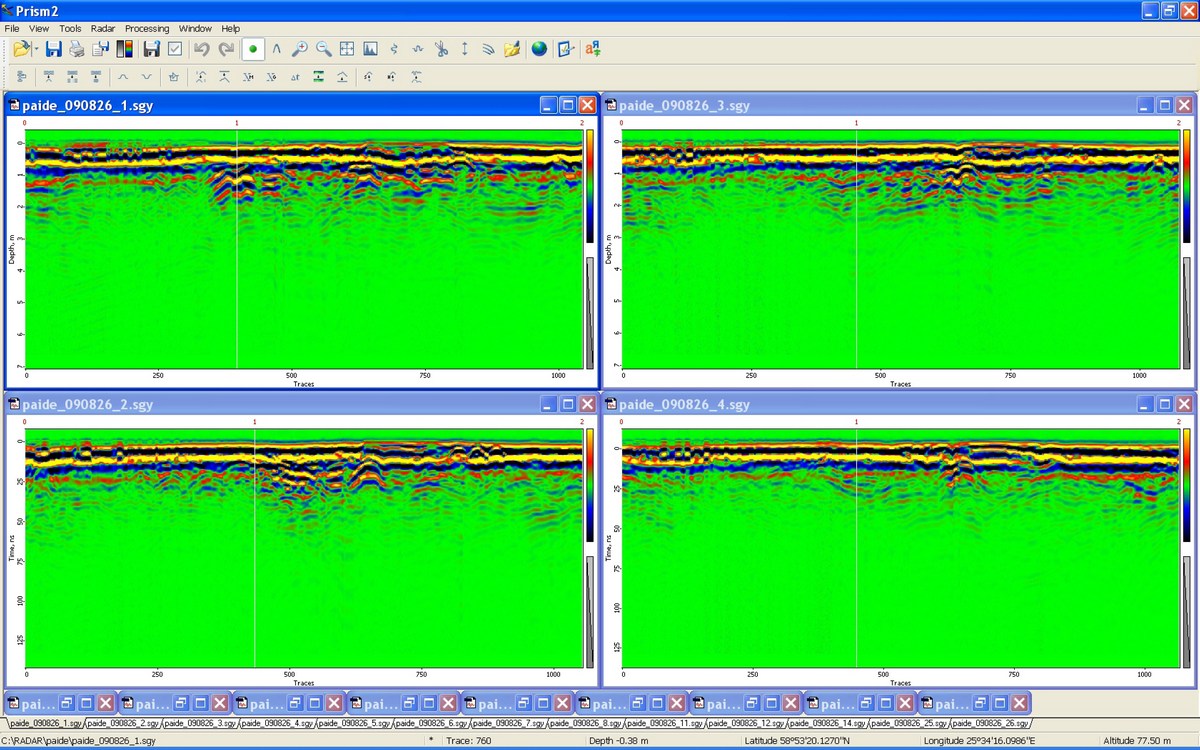Image resolution: width=1200 pixels, height=750 pixels.
Task: Switch to the paide_090826_5.sgy tab
Action: click(355, 723)
